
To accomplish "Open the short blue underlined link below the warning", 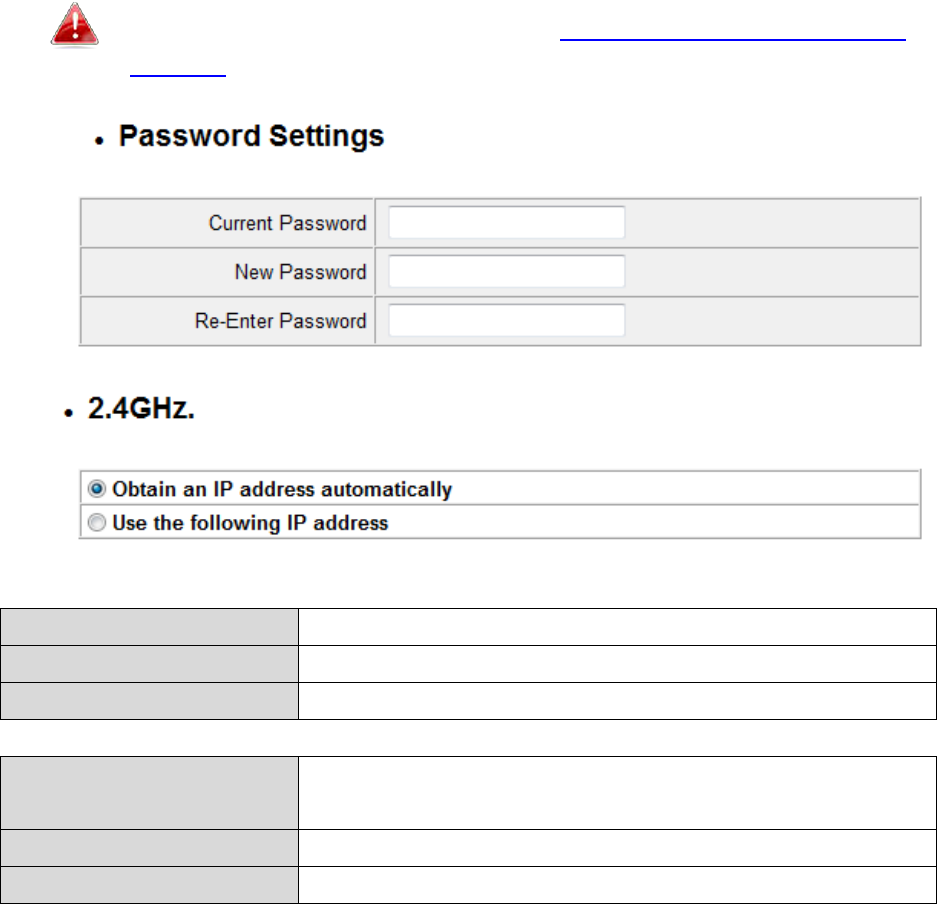I will (177, 72).
